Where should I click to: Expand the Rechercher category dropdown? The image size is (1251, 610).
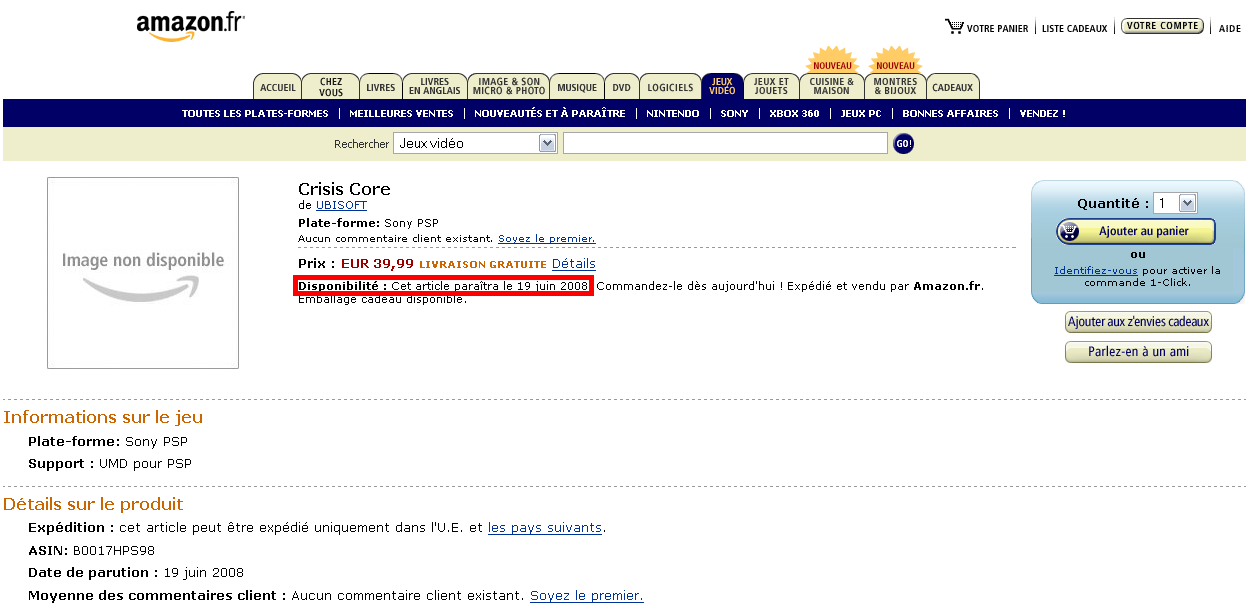pyautogui.click(x=475, y=144)
